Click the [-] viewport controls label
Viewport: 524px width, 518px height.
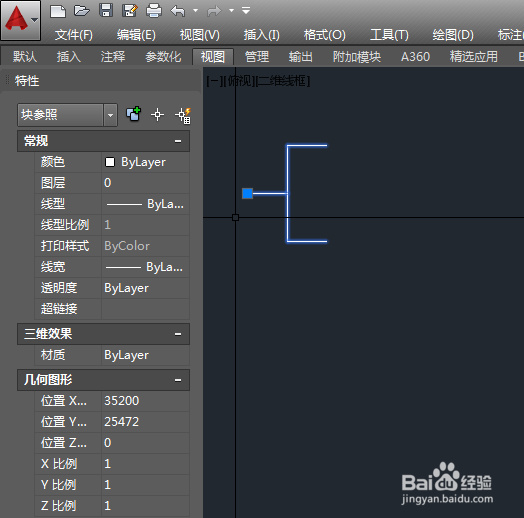[214, 81]
